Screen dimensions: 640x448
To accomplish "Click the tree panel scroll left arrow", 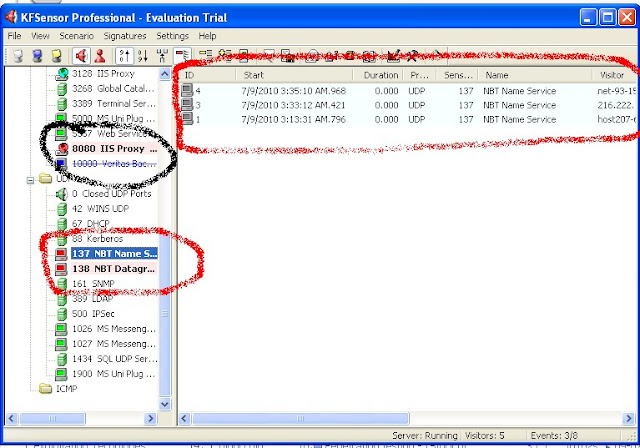I will pos(11,418).
